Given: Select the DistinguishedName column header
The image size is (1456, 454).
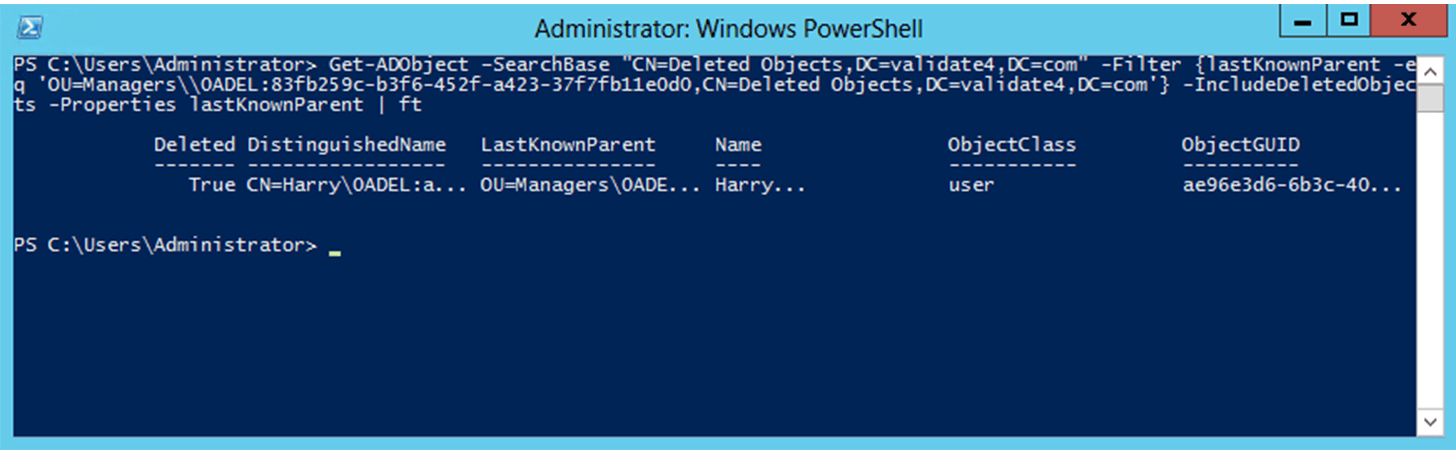Looking at the screenshot, I should 346,144.
